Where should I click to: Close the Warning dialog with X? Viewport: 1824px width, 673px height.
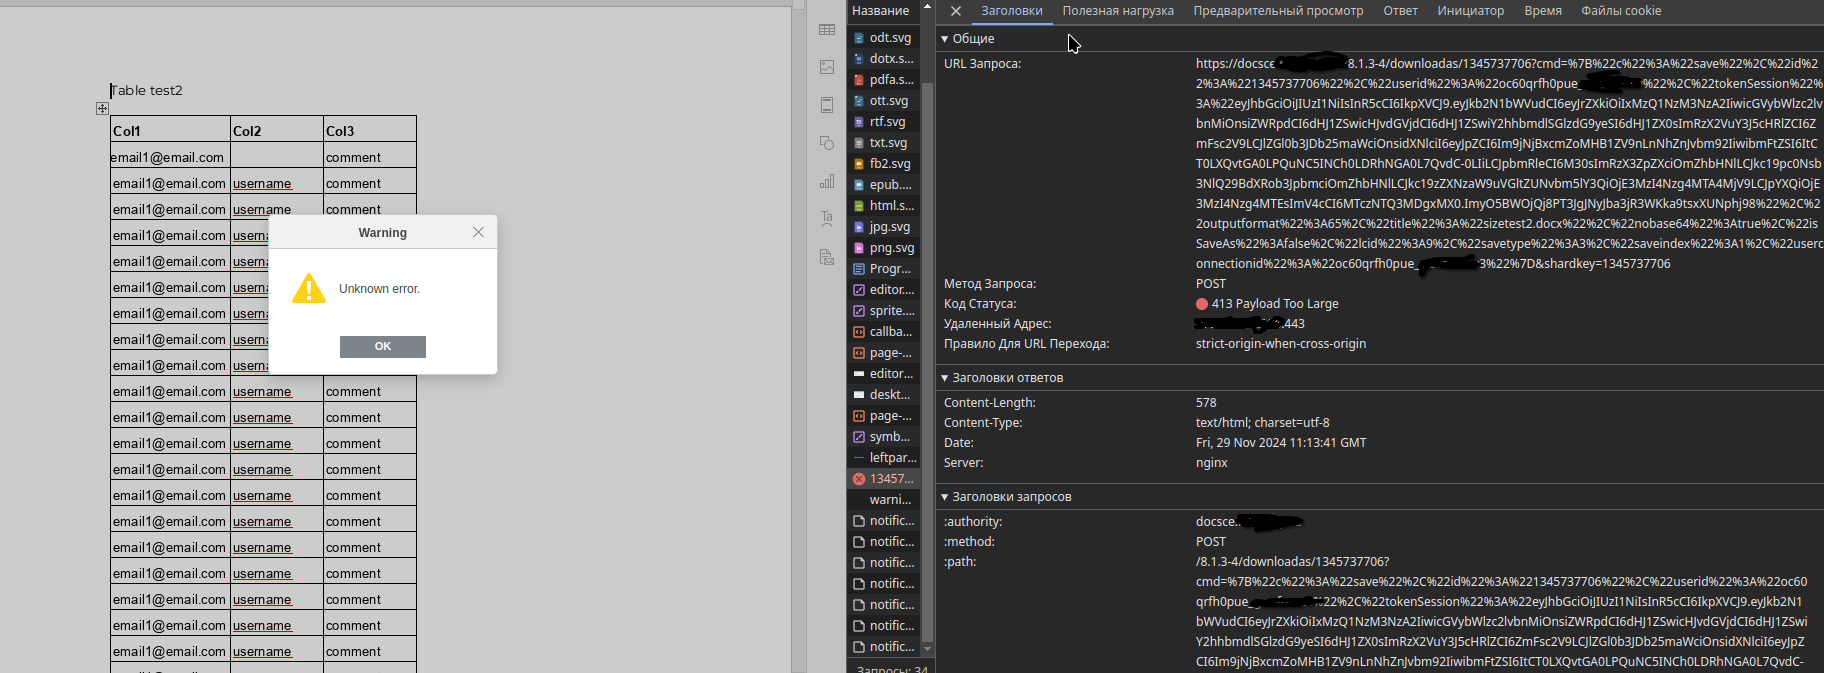tap(478, 232)
